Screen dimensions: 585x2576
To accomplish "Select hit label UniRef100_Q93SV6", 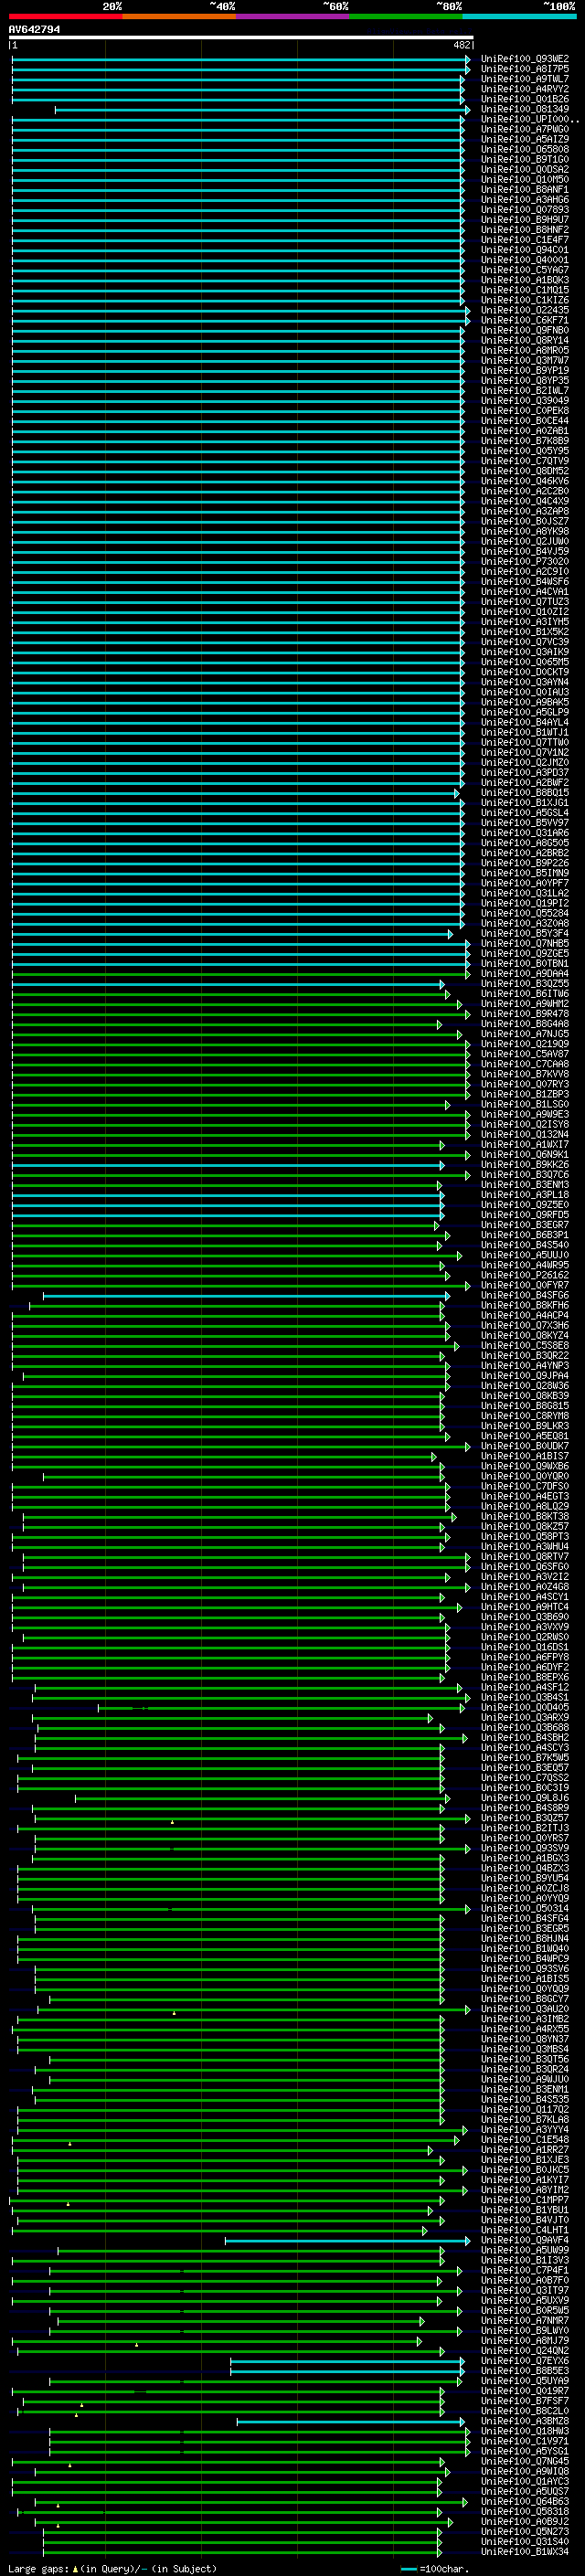I will [525, 1969].
